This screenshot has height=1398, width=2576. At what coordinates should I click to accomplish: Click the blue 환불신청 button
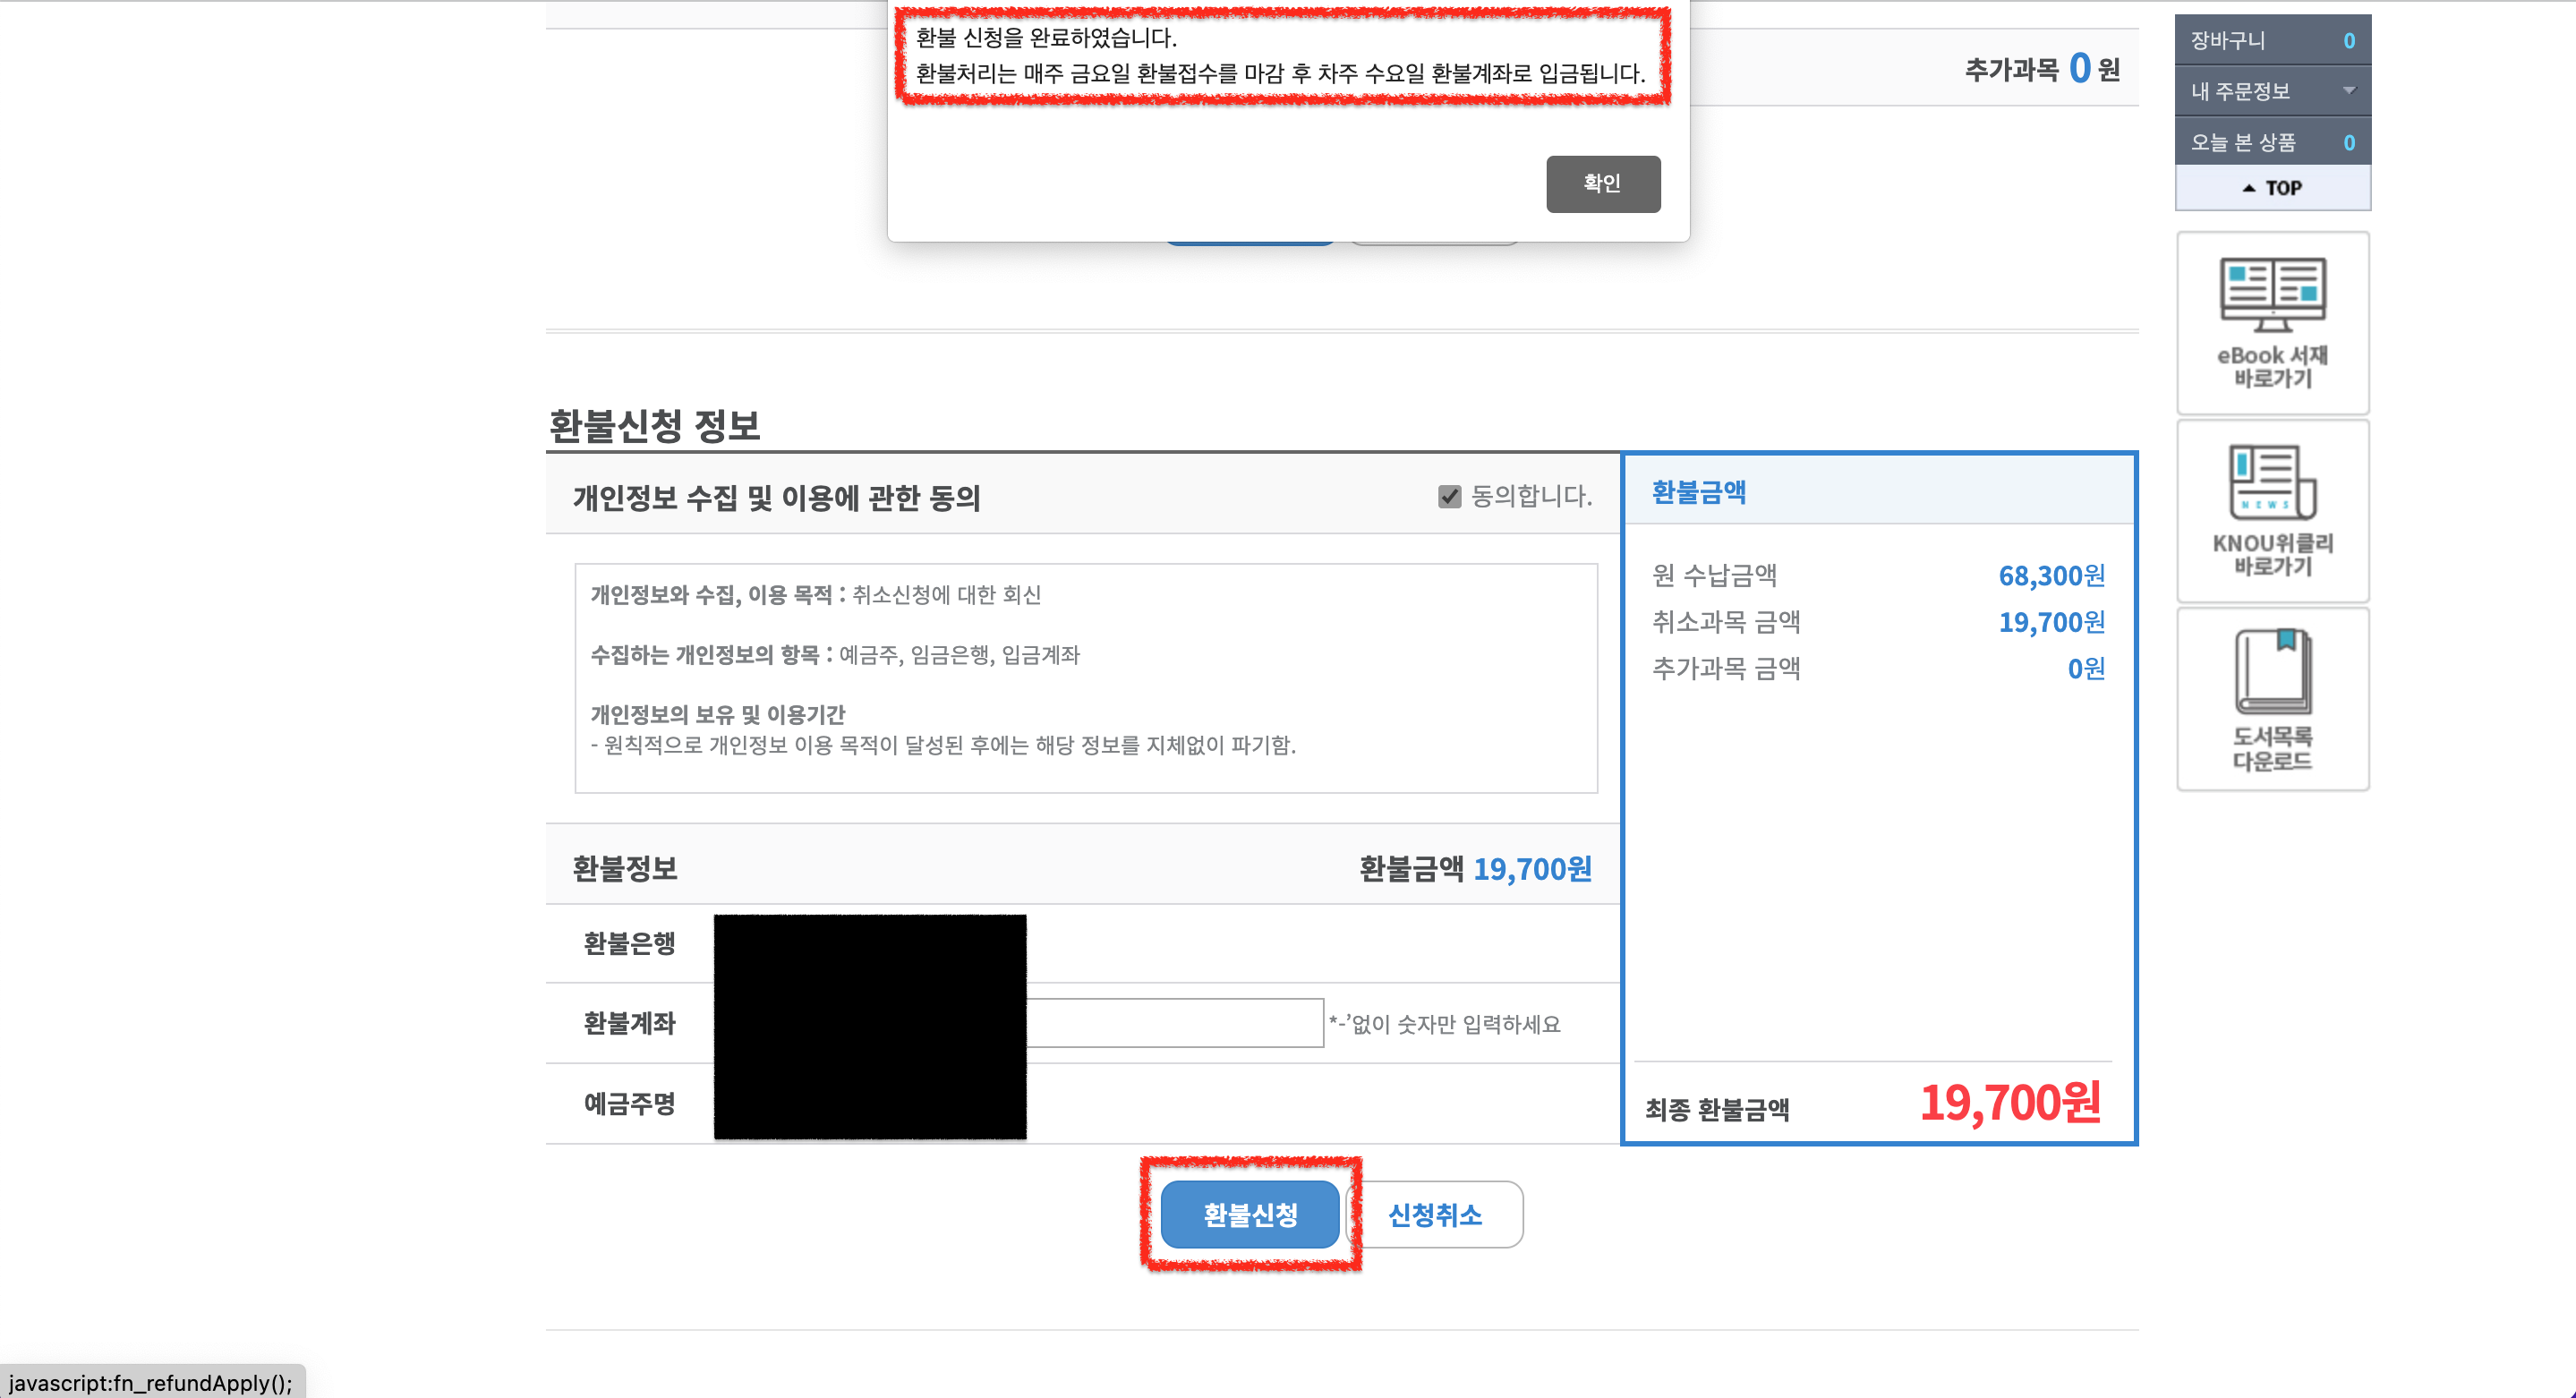point(1249,1214)
